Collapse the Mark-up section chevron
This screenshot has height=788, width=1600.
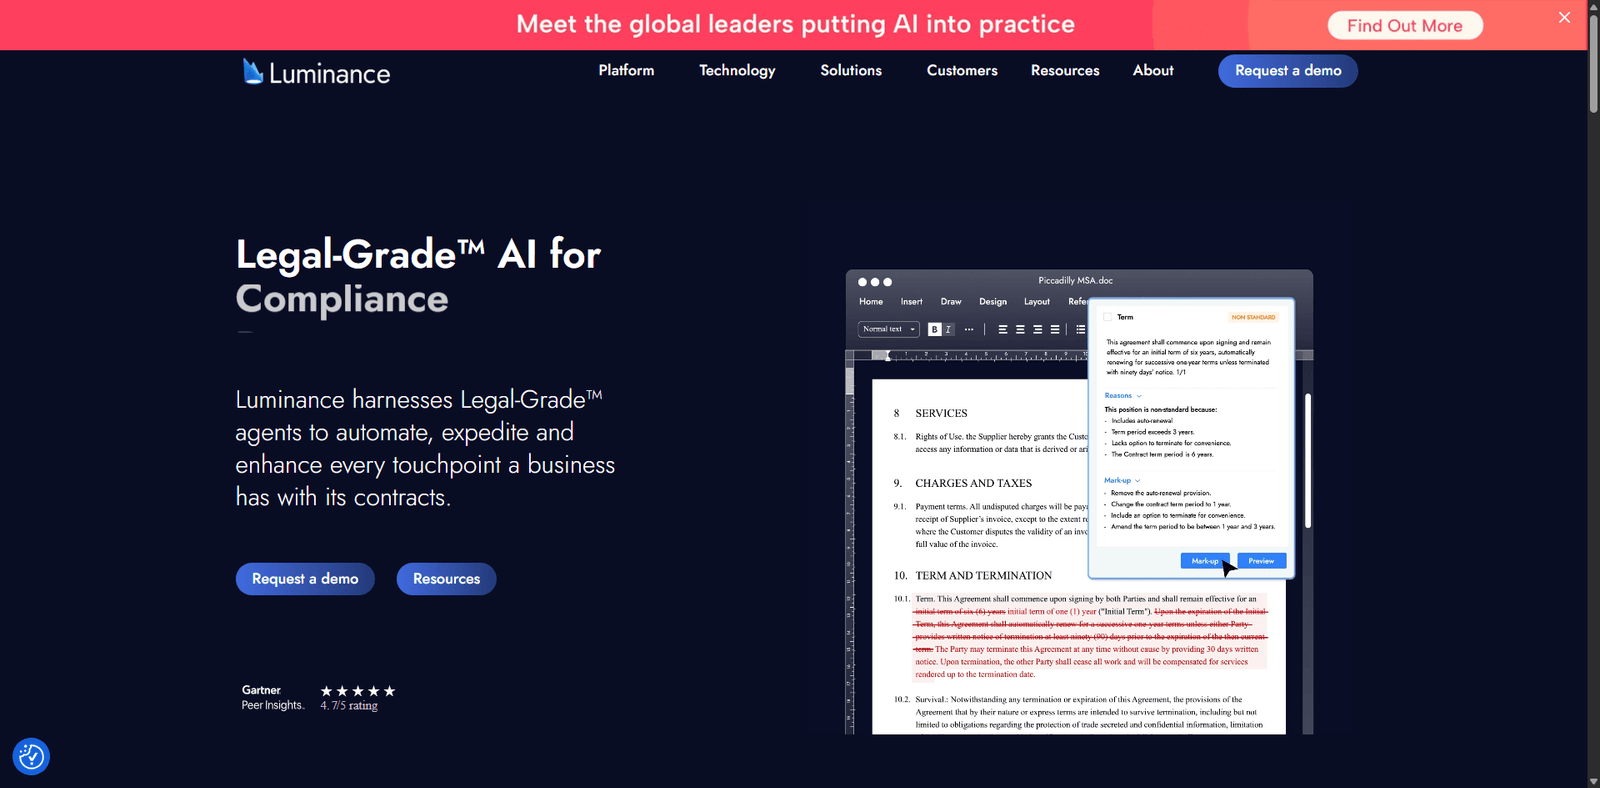[1138, 481]
